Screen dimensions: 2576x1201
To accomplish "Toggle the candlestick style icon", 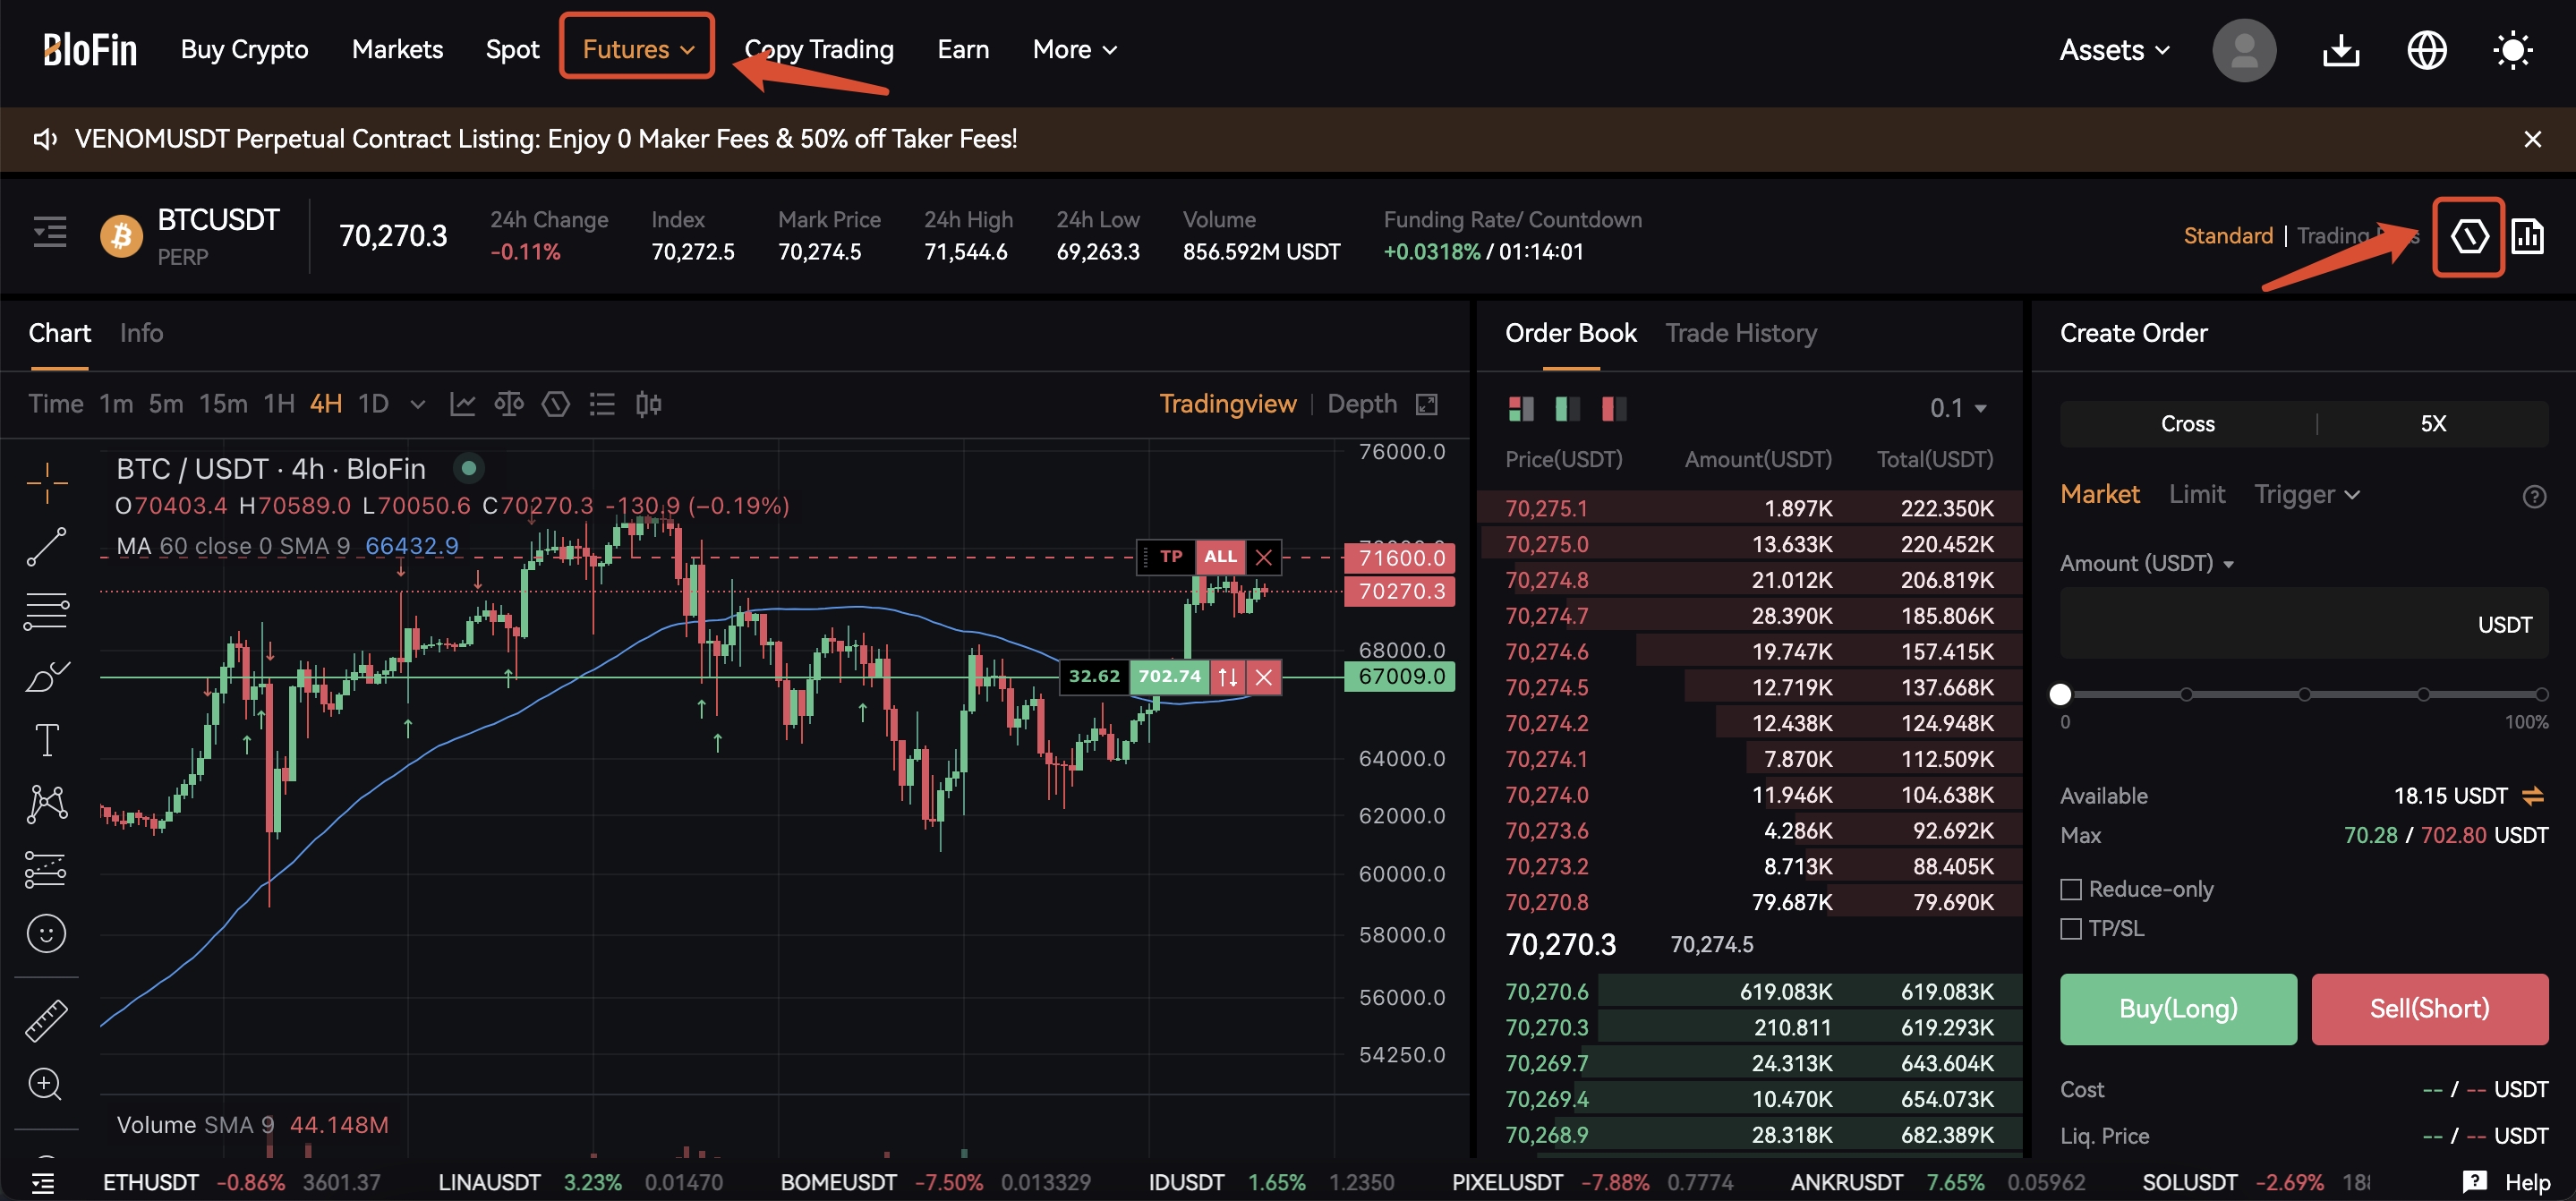I will coord(648,404).
